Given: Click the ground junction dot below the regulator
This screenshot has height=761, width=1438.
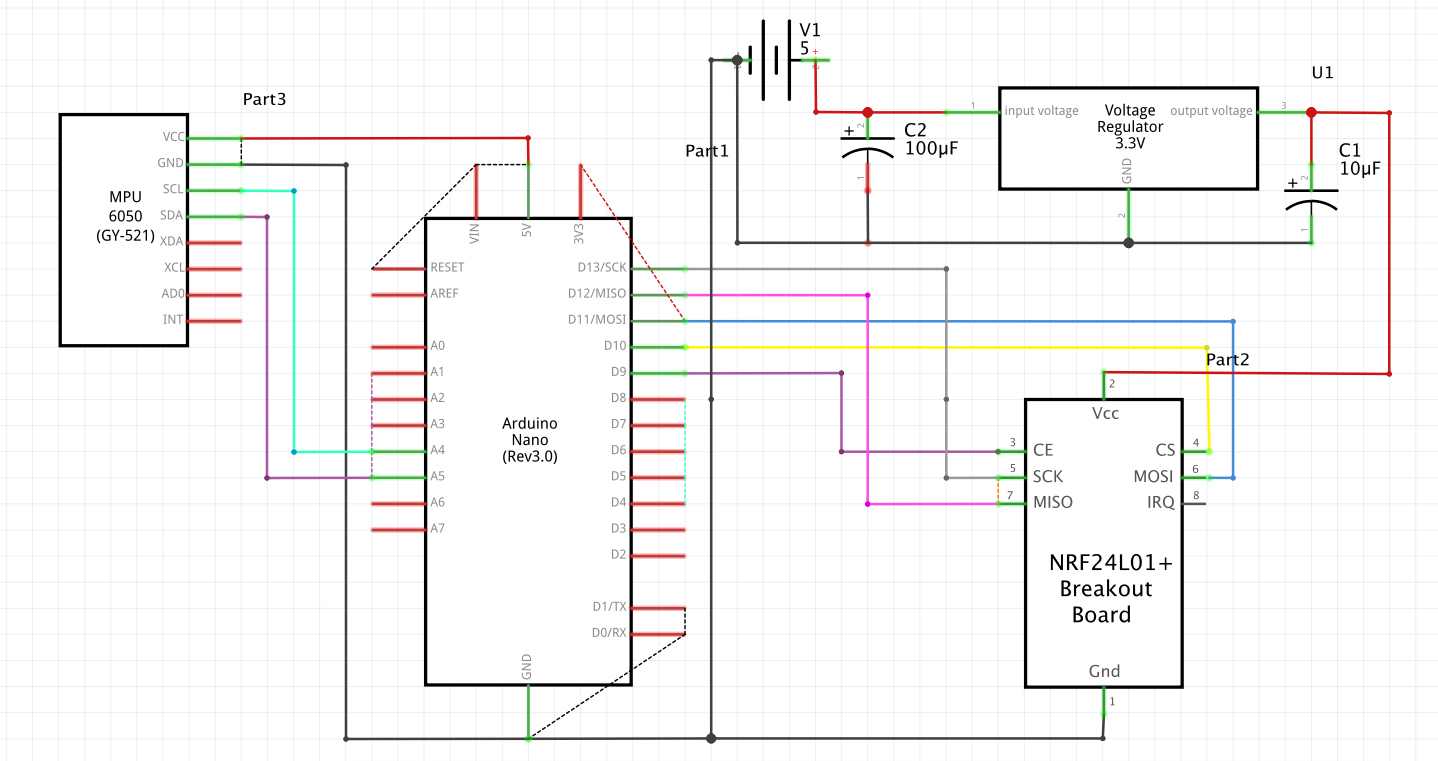Looking at the screenshot, I should [x=1129, y=242].
